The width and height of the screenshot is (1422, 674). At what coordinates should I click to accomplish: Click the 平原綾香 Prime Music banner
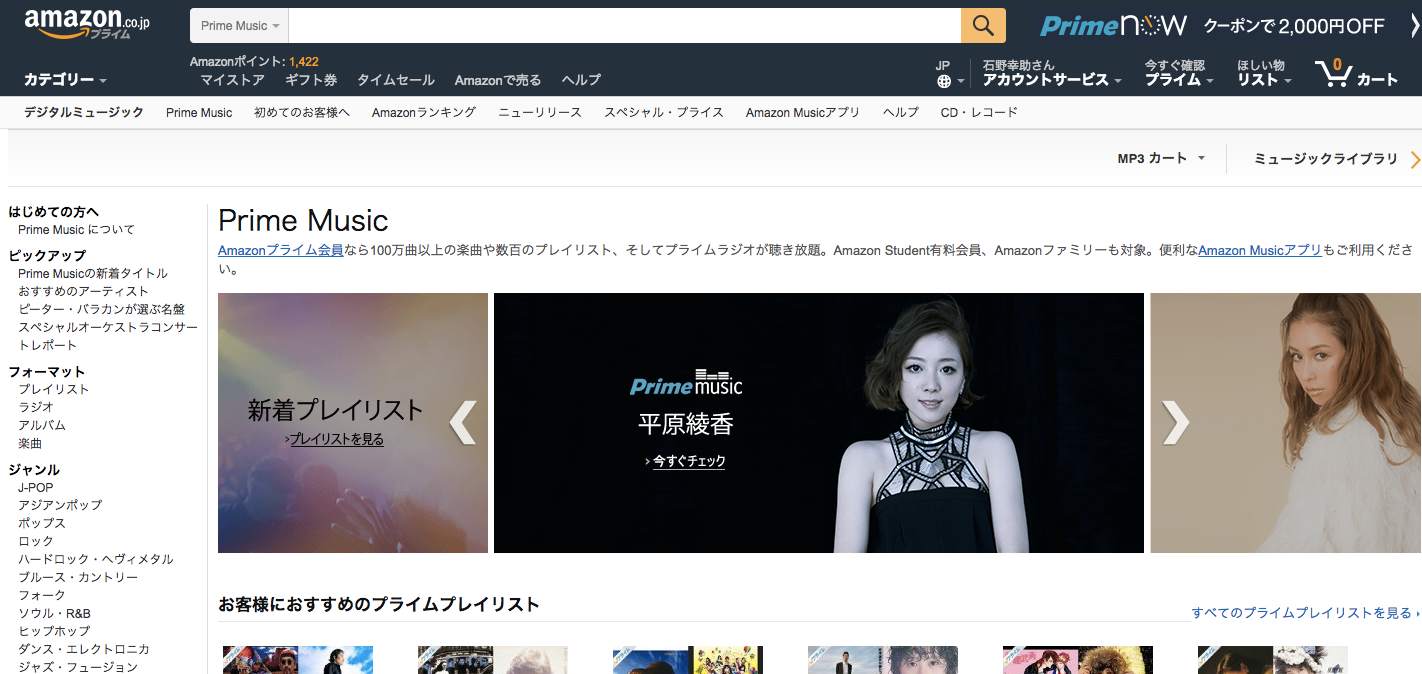tap(819, 423)
